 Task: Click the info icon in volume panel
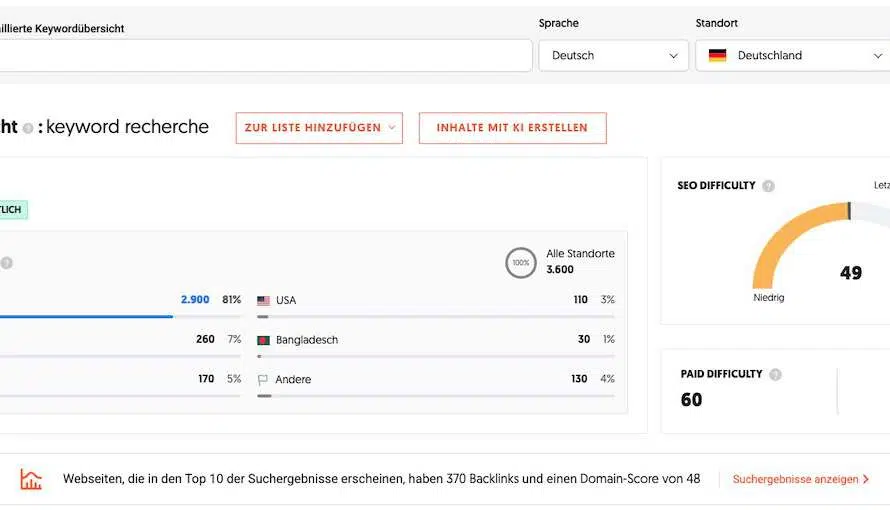point(6,263)
